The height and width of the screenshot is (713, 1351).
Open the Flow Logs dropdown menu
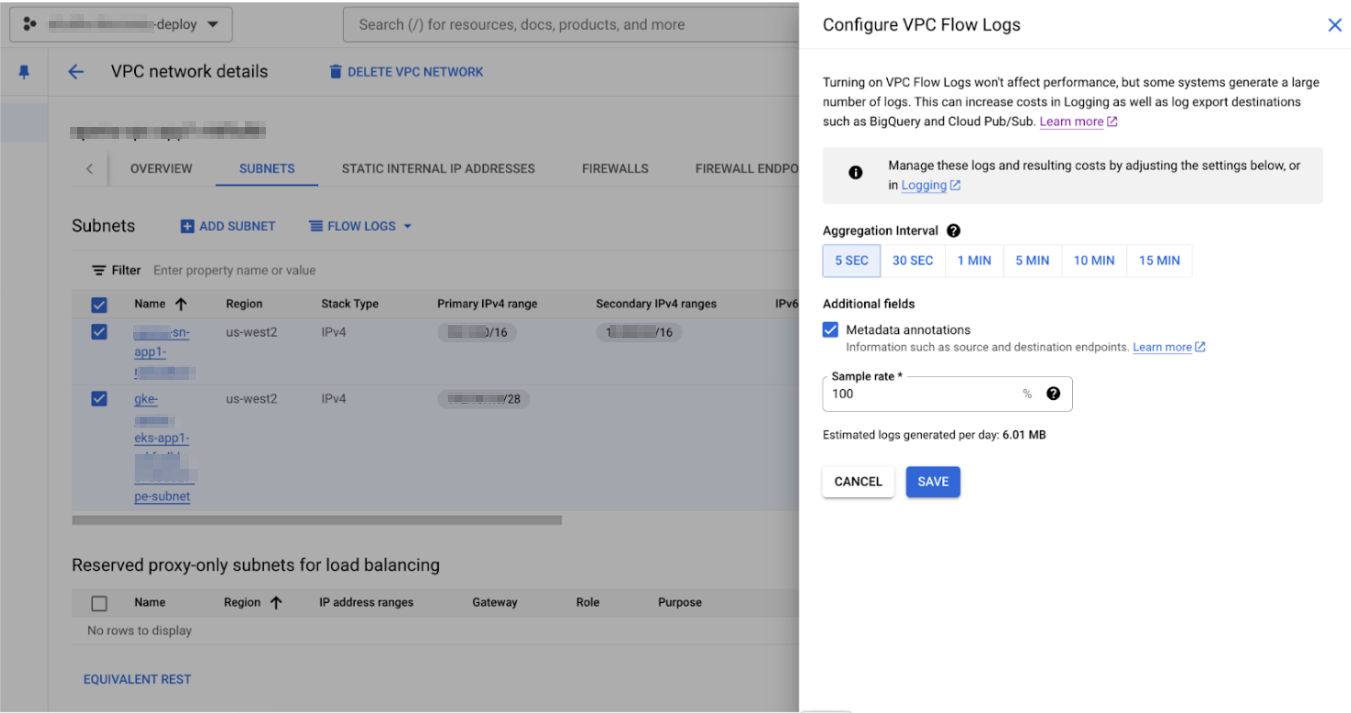(360, 226)
